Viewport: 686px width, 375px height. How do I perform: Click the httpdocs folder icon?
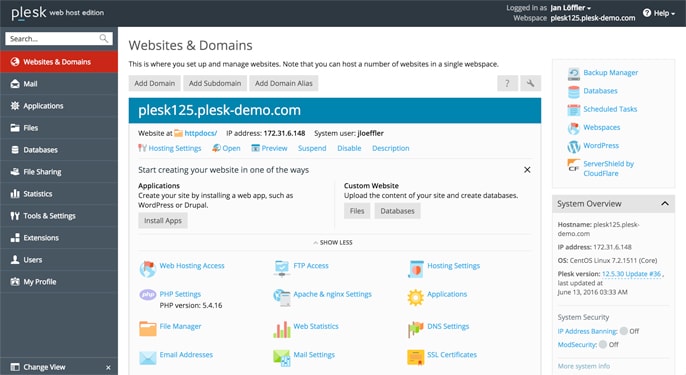pyautogui.click(x=178, y=133)
